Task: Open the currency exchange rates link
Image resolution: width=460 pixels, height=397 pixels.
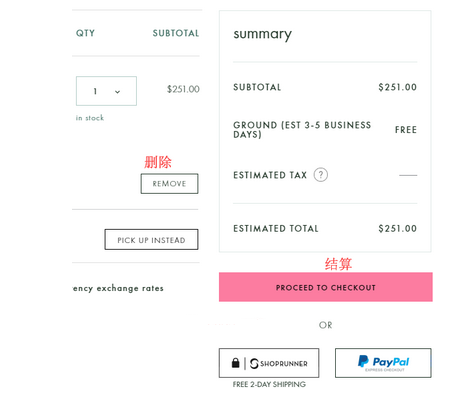Action: click(118, 288)
